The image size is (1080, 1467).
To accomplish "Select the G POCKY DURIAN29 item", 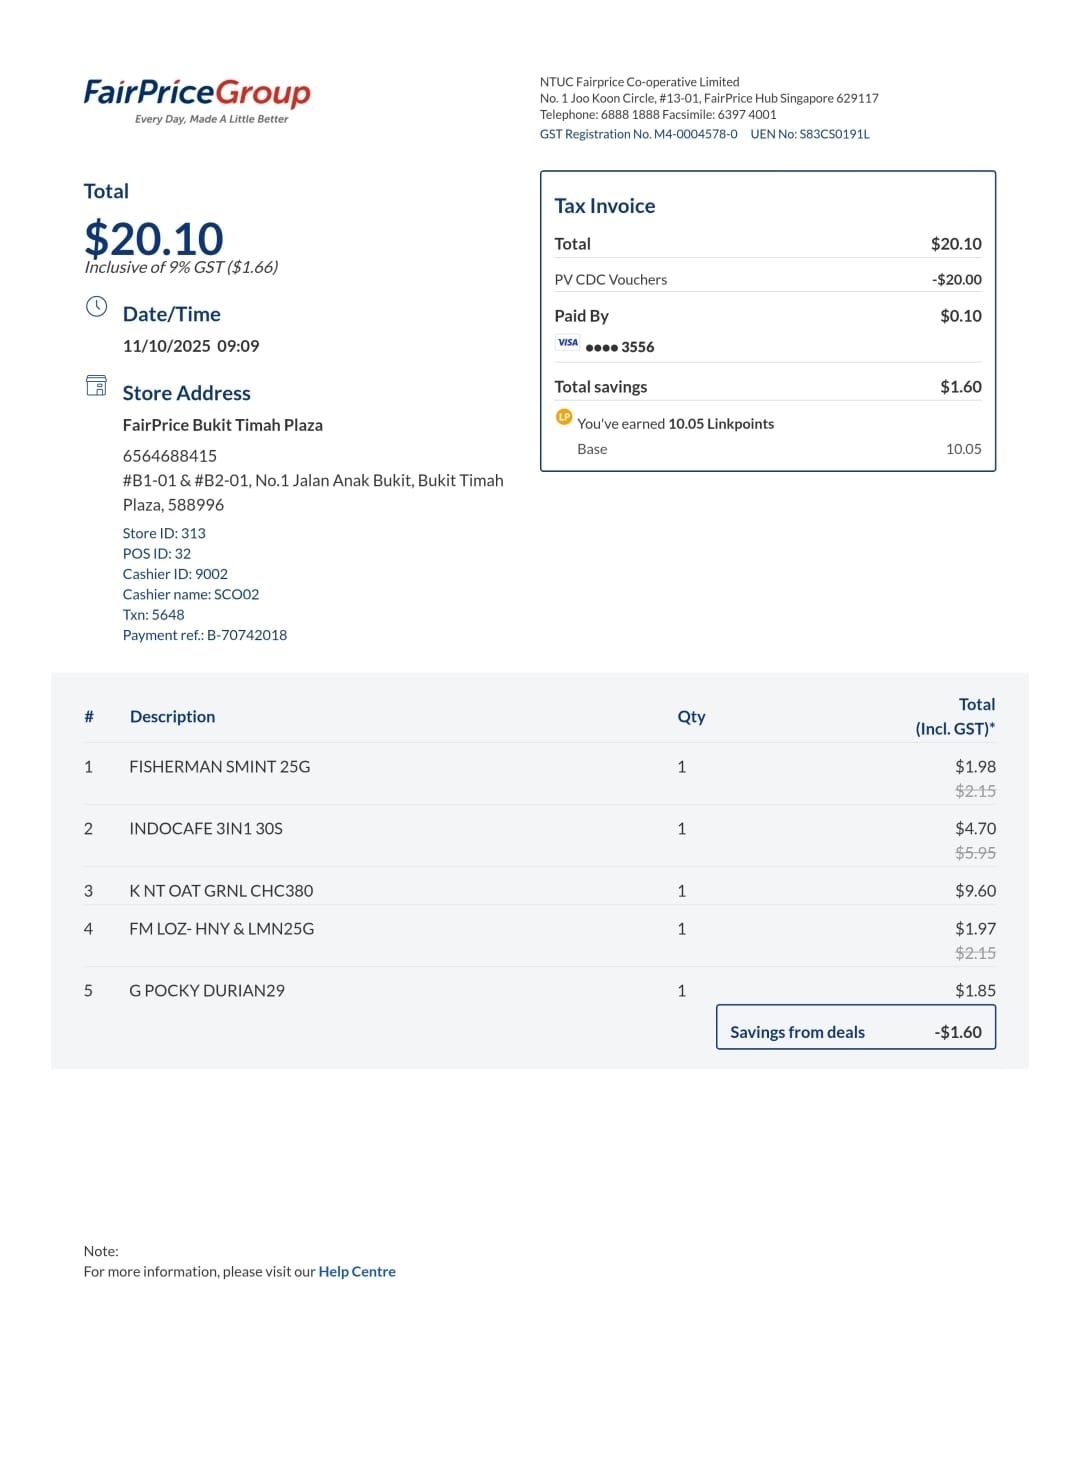I will 207,991.
